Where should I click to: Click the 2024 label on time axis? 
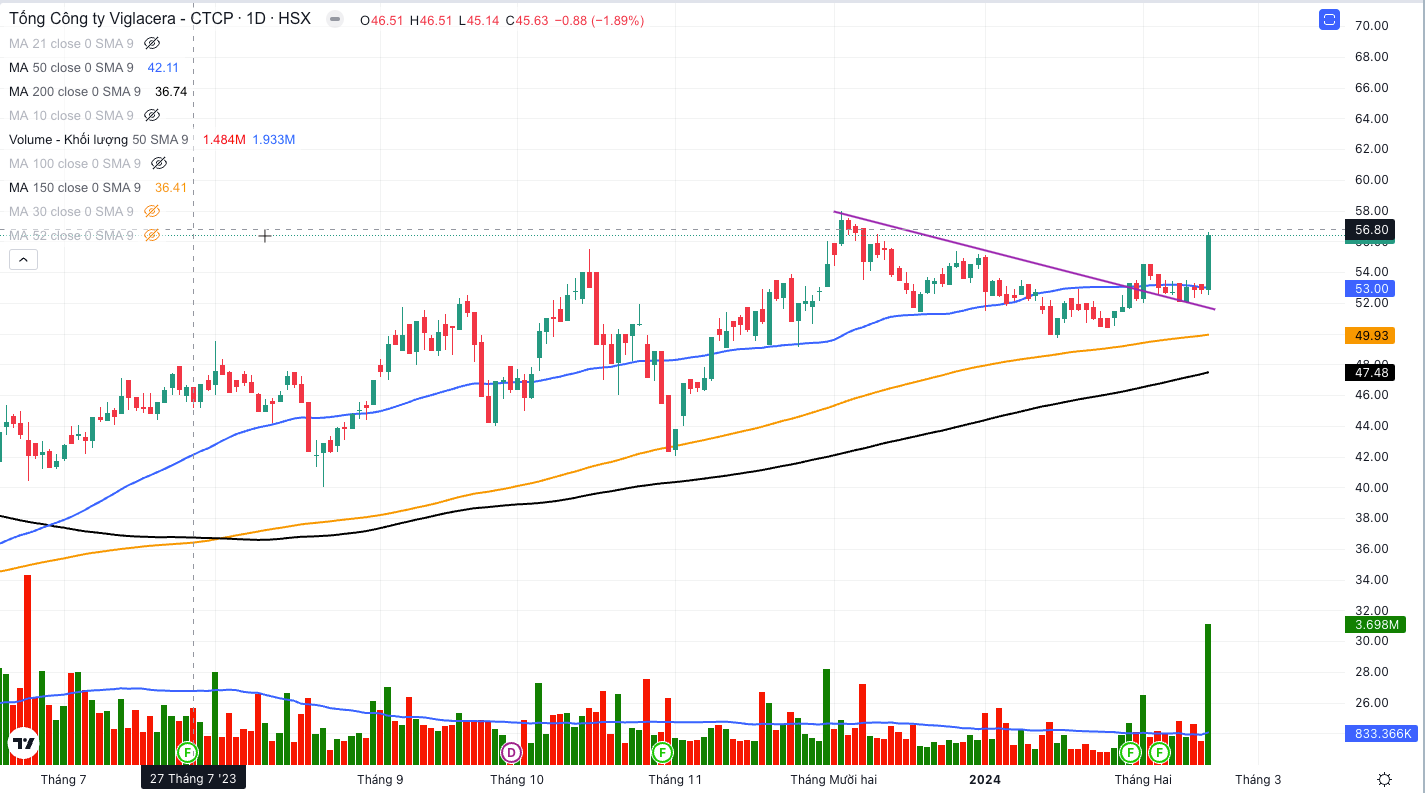[x=985, y=779]
